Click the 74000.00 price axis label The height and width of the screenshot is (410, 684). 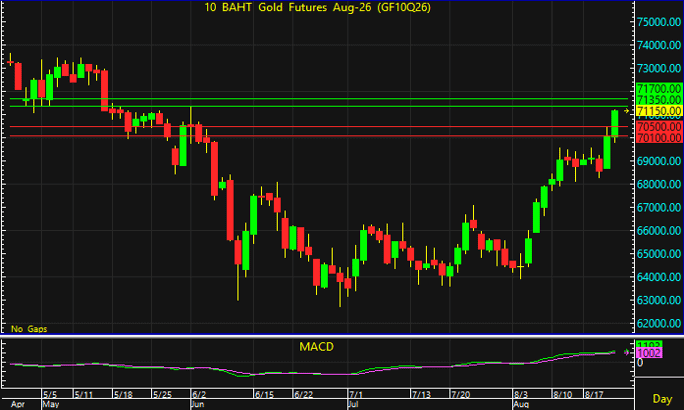tap(659, 45)
